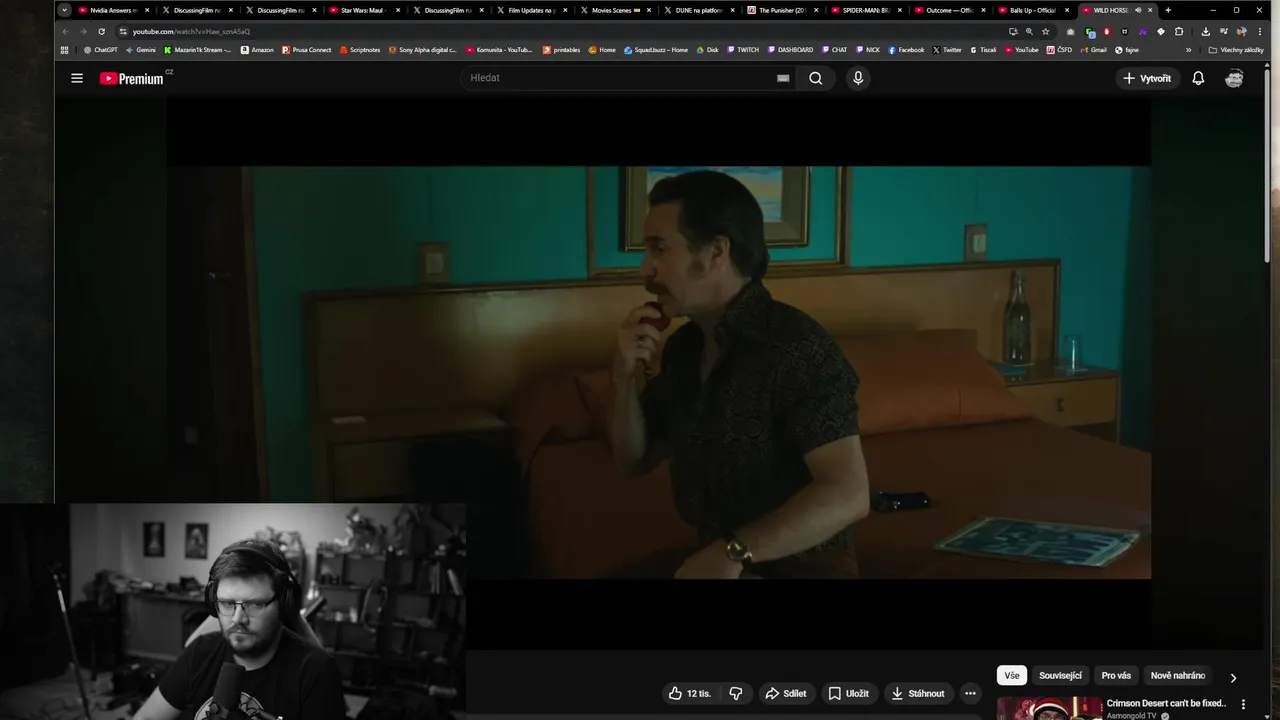The image size is (1280, 720).
Task: Click the search magnifier button
Action: click(x=816, y=78)
